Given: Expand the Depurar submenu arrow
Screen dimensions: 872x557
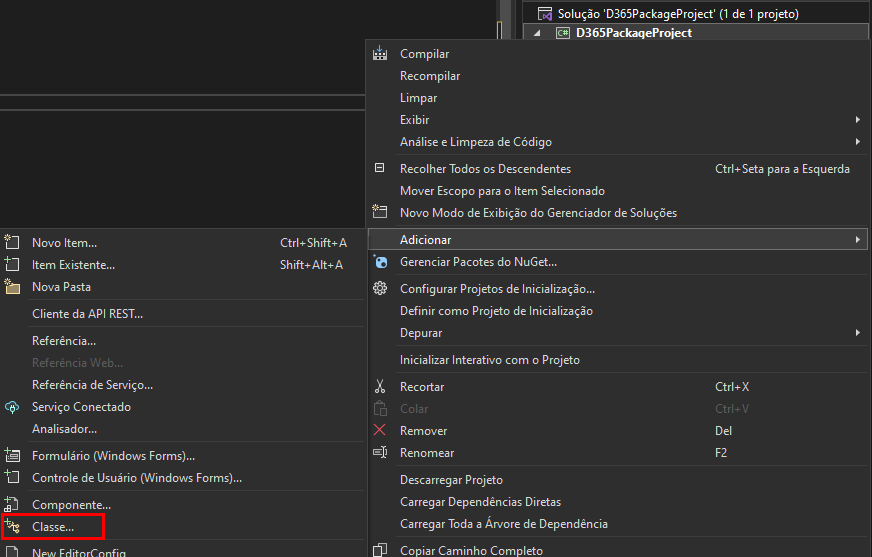Looking at the screenshot, I should pos(857,333).
